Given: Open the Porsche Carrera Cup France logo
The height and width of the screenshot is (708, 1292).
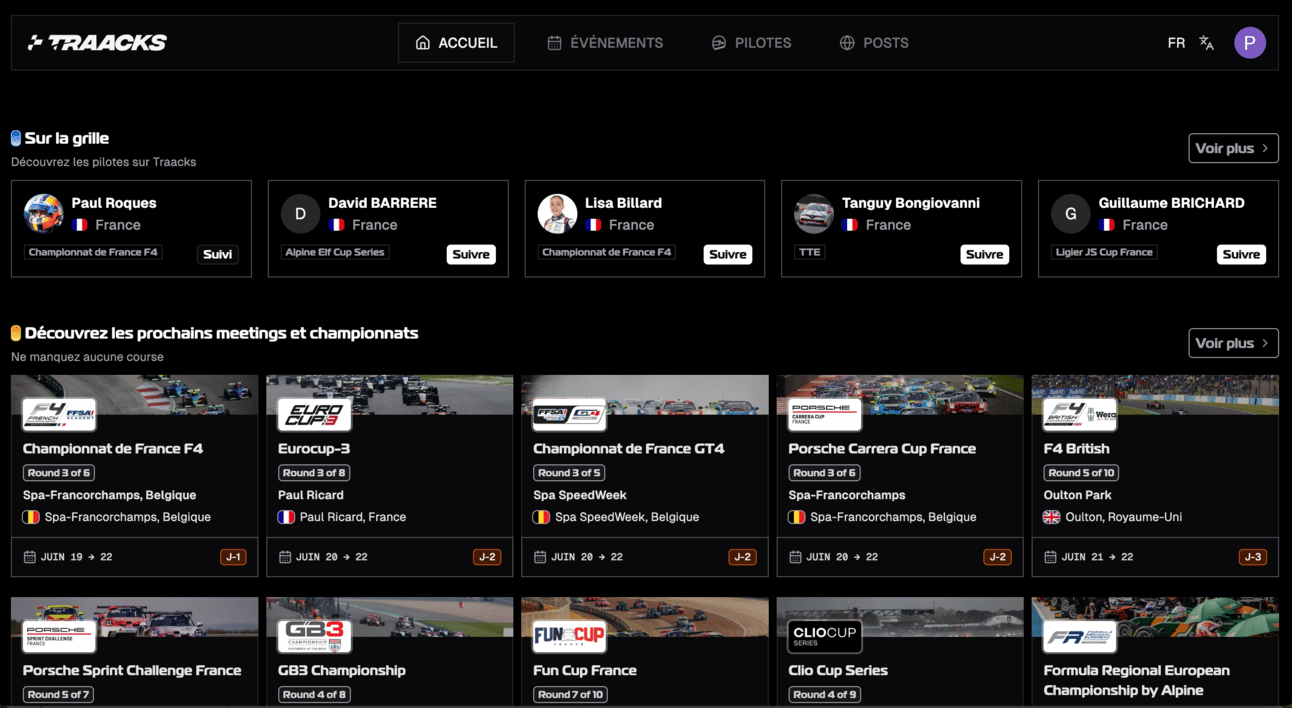Looking at the screenshot, I should (825, 414).
